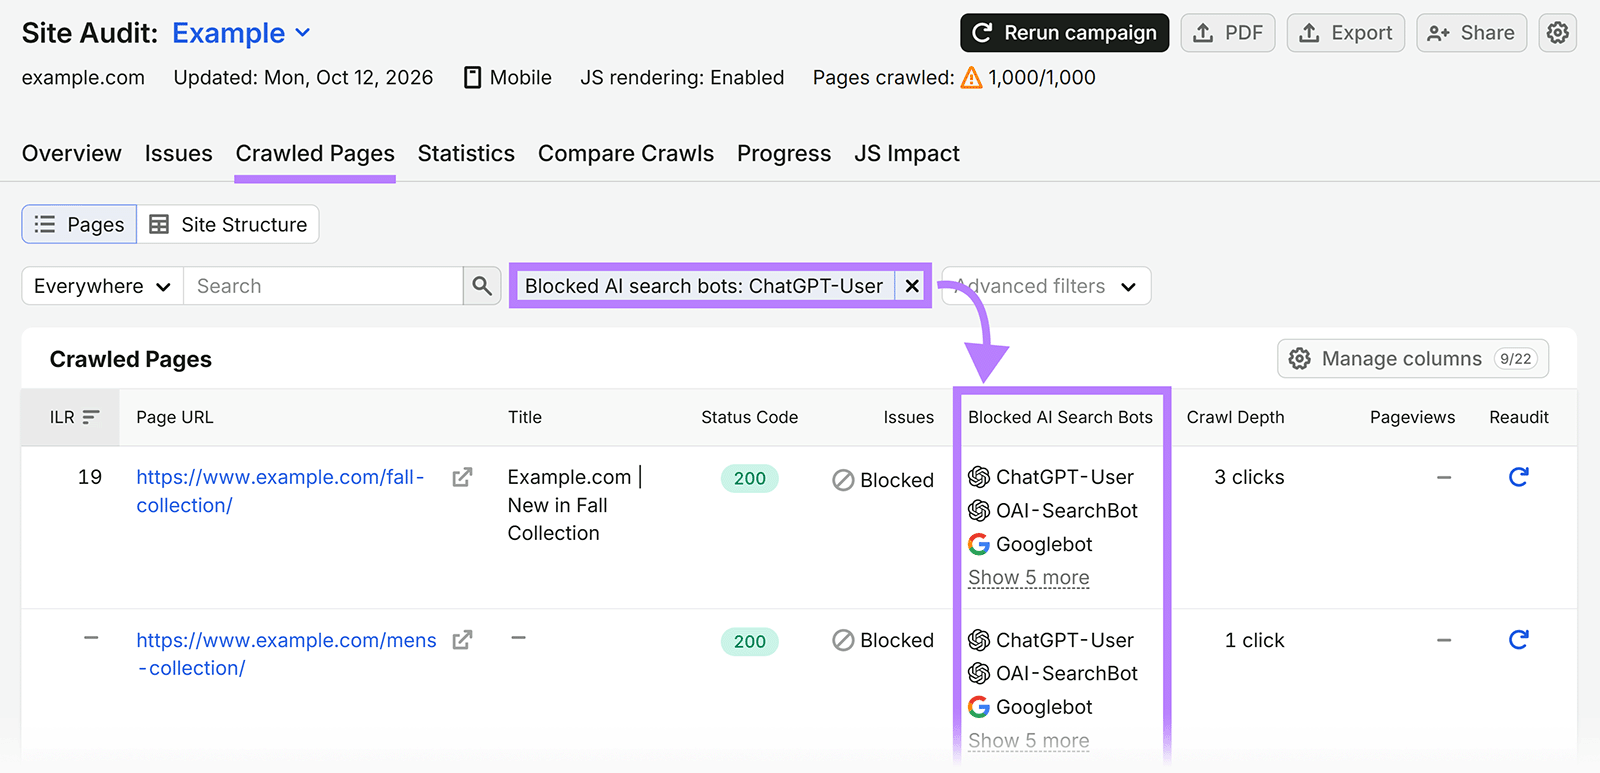Viewport: 1600px width, 773px height.
Task: Click the Mobile device icon
Action: (x=473, y=78)
